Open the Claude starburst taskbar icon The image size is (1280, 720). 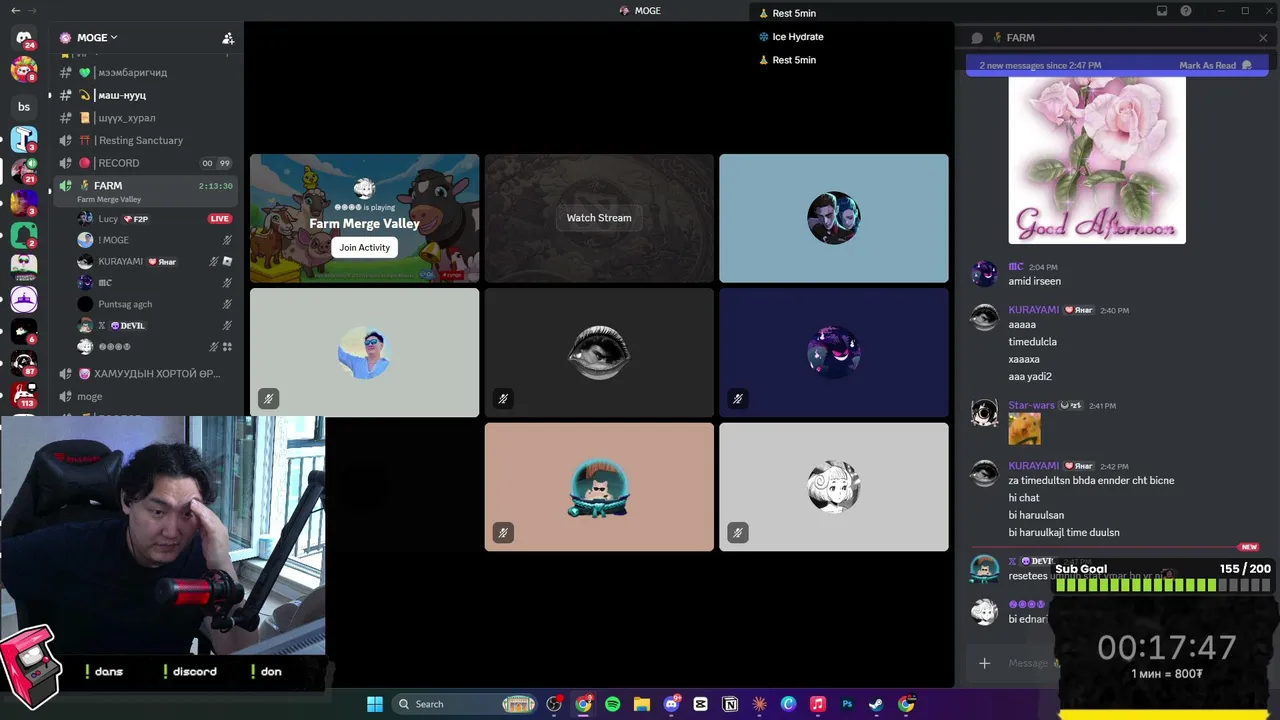click(x=759, y=704)
